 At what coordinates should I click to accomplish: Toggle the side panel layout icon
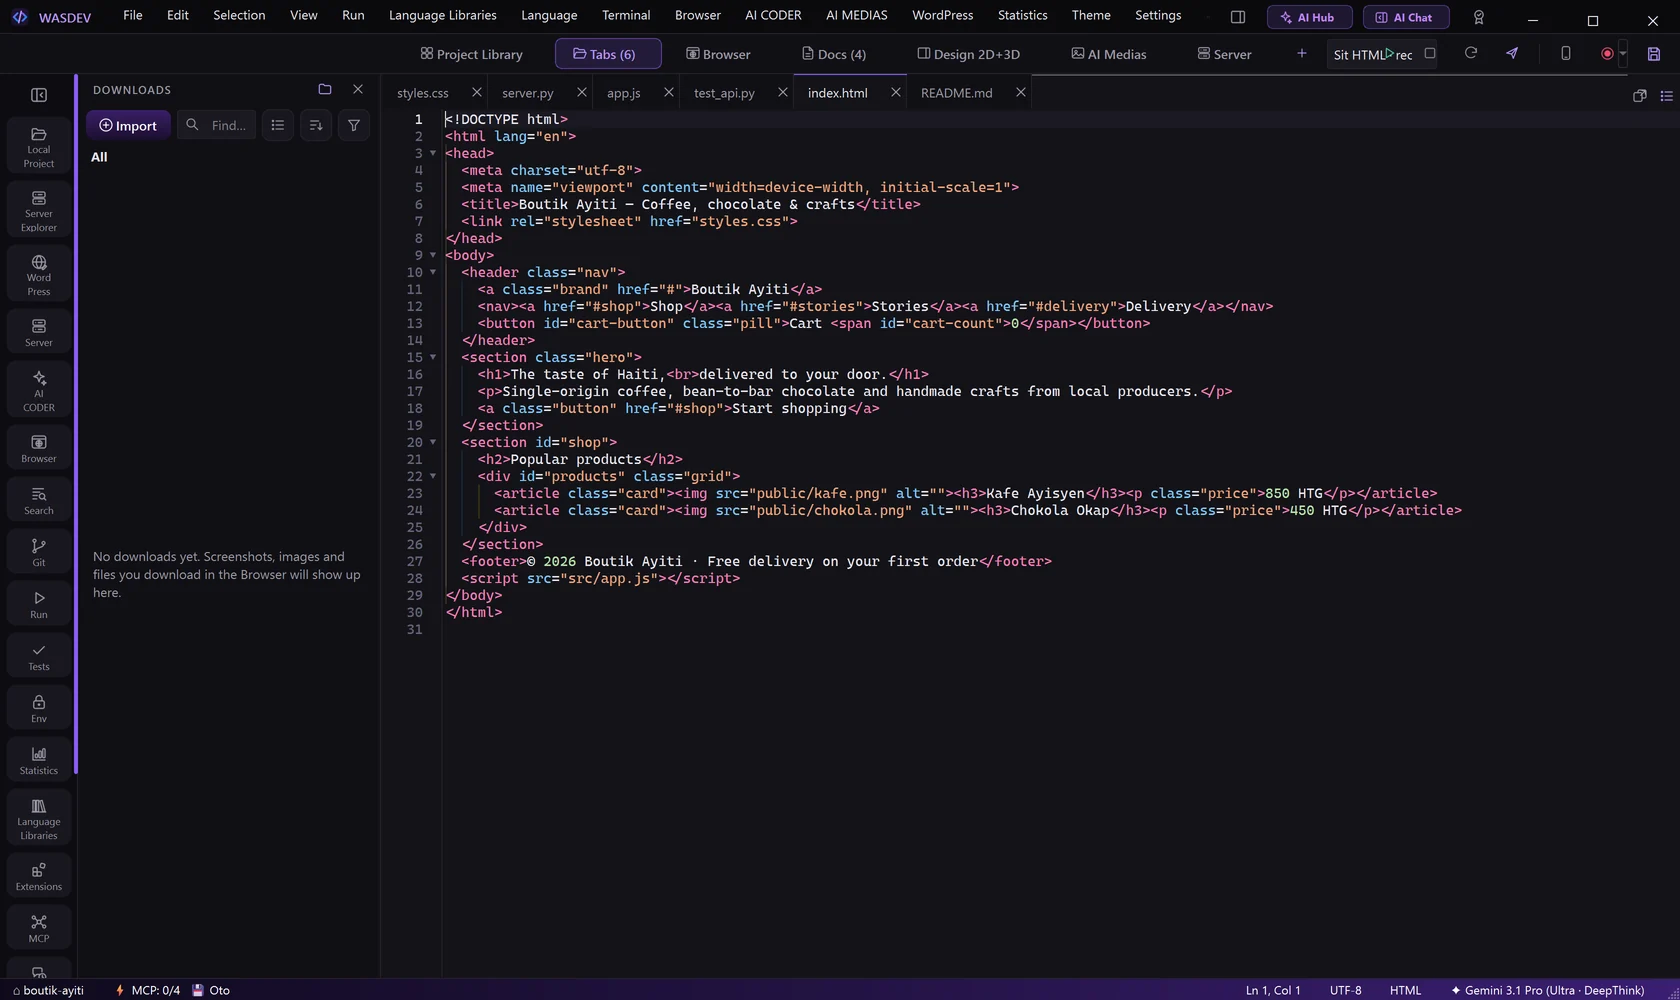point(1238,17)
